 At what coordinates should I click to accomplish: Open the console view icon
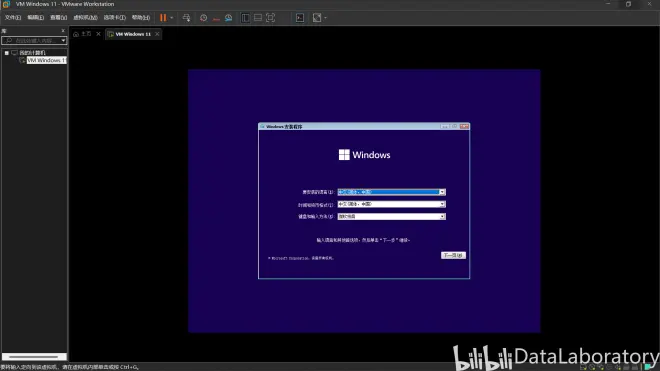pyautogui.click(x=300, y=18)
